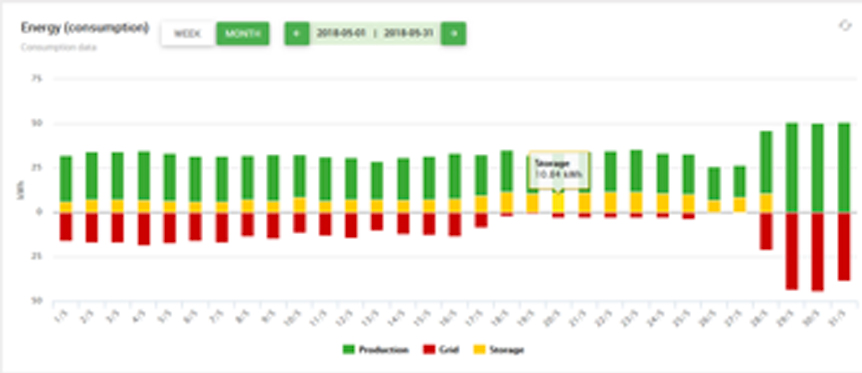The width and height of the screenshot is (862, 373).
Task: Click the Energy (consumption) title
Action: [85, 28]
